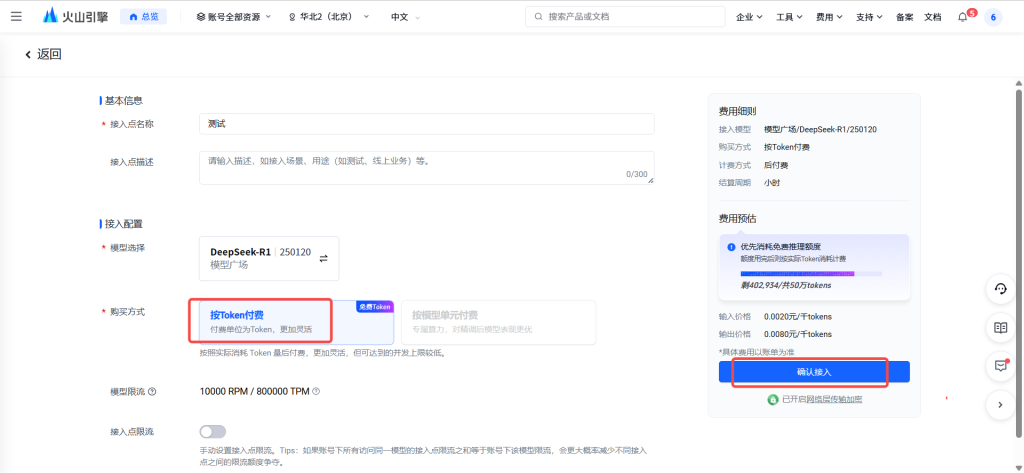Click the 接入点名称 input containing 测试
Image resolution: width=1024 pixels, height=473 pixels.
426,123
